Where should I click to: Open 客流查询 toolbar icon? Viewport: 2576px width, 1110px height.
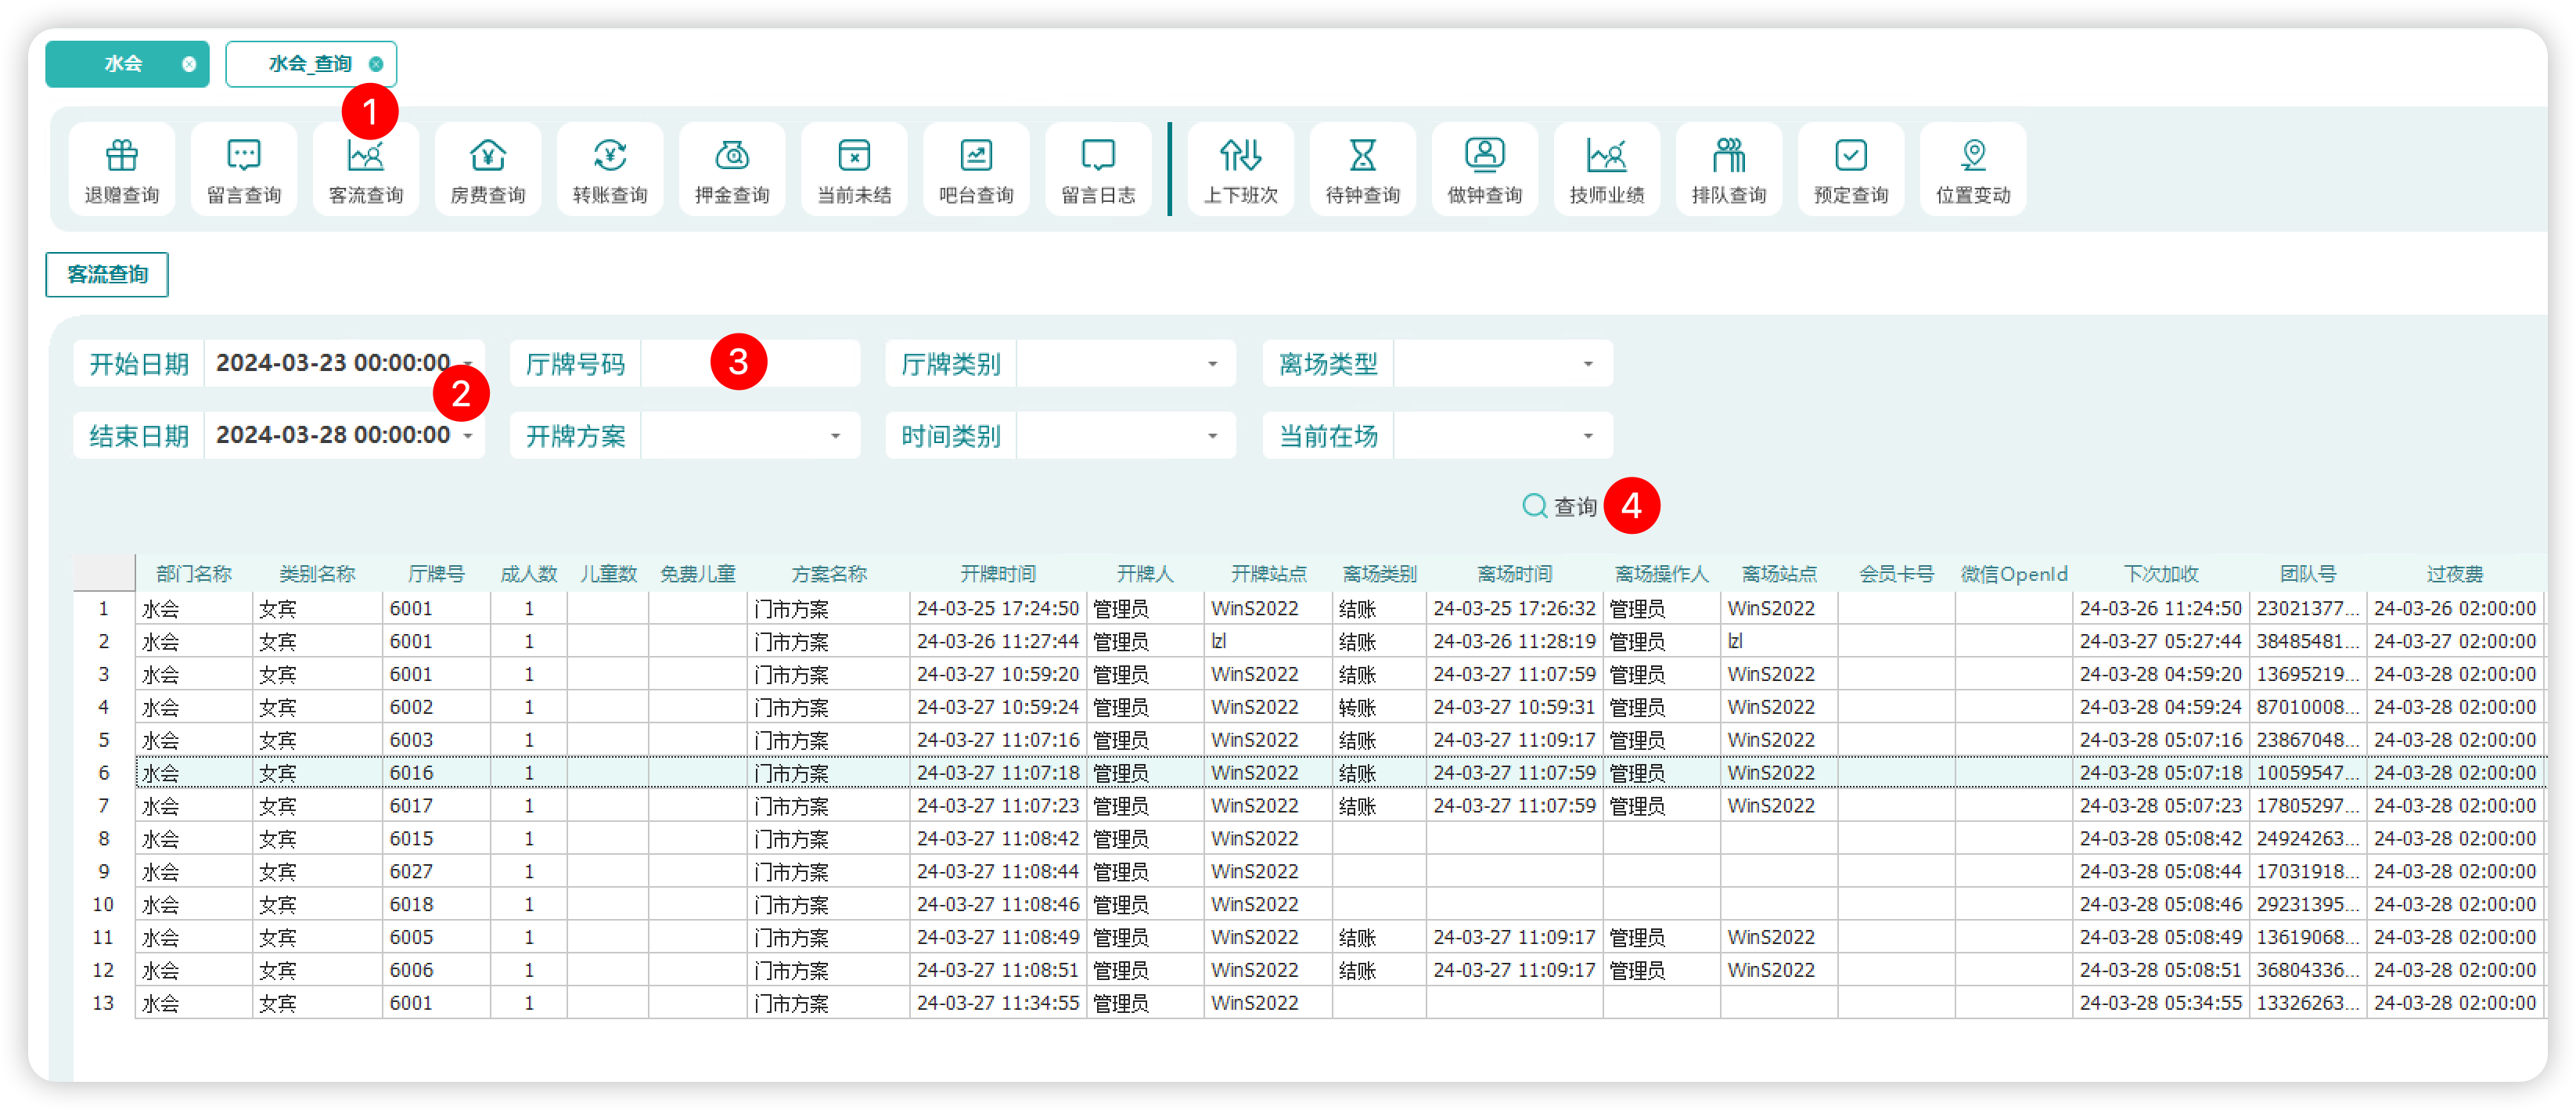[366, 169]
